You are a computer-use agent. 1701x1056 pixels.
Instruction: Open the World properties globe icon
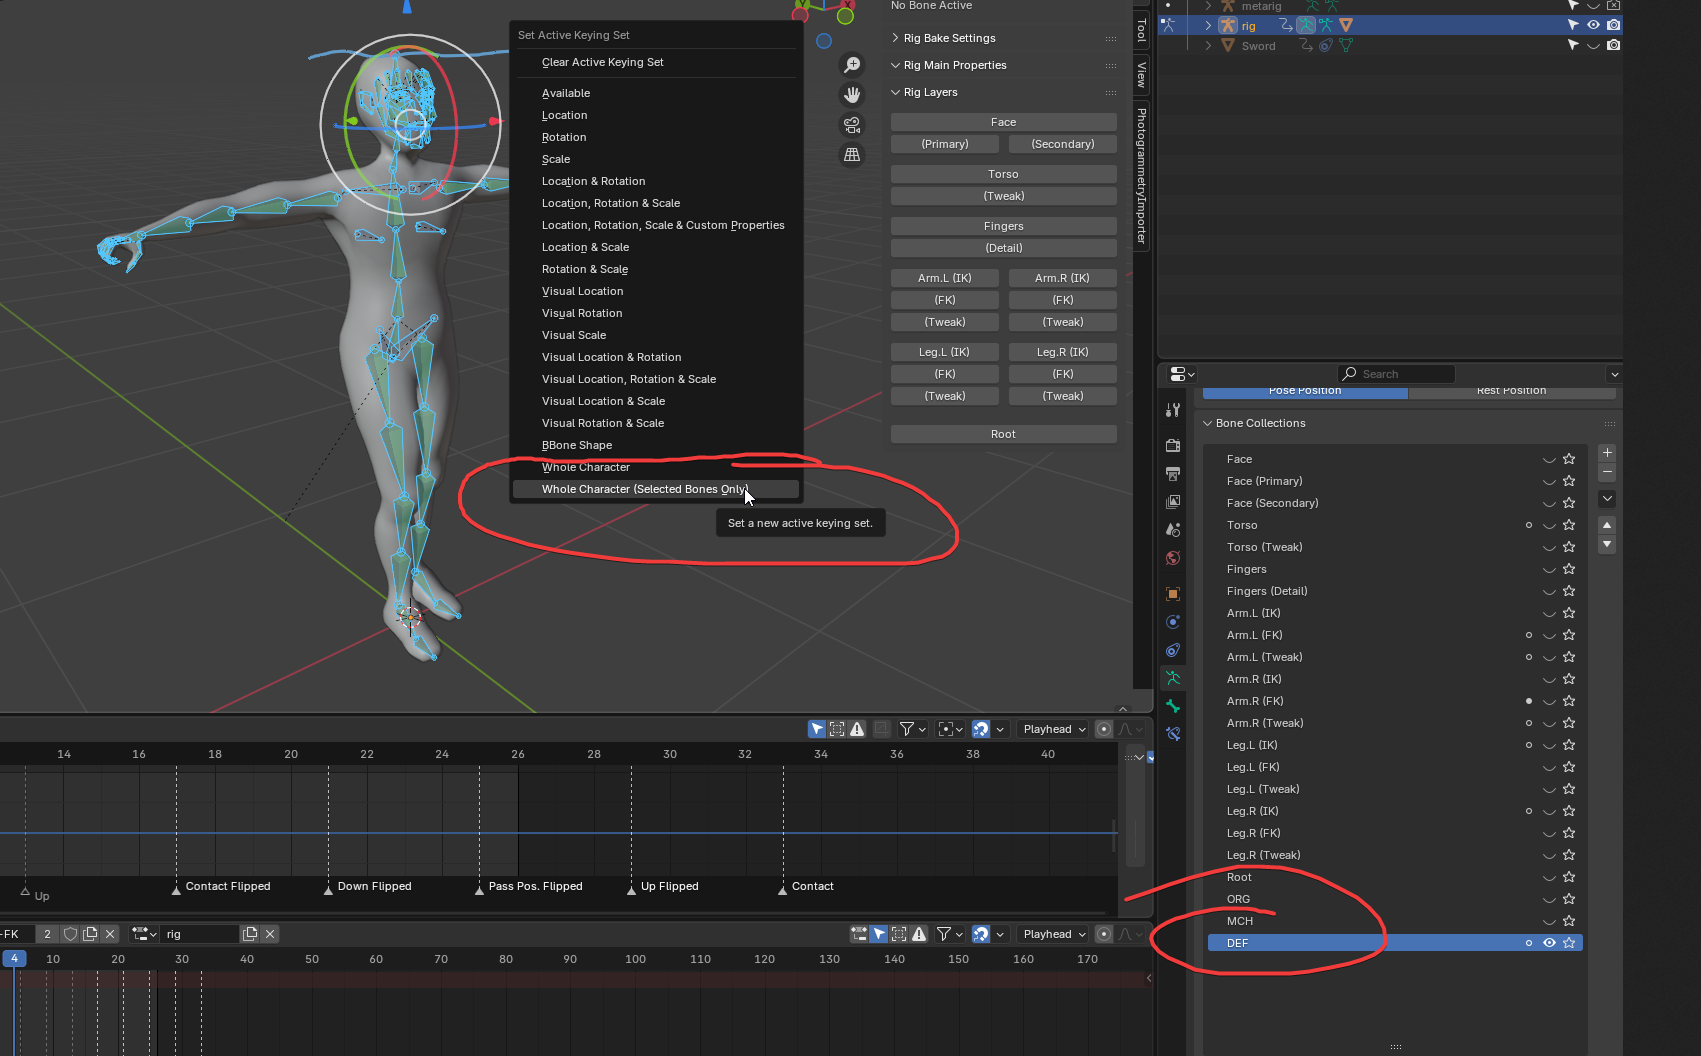[1173, 558]
